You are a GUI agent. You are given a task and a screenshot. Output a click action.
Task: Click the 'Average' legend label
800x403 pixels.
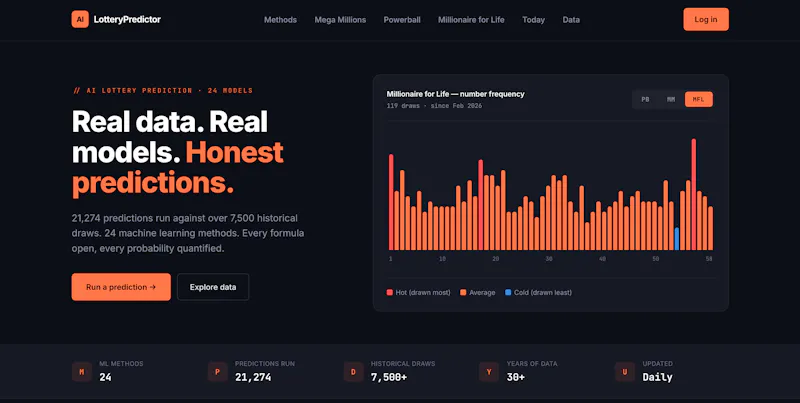(x=482, y=292)
